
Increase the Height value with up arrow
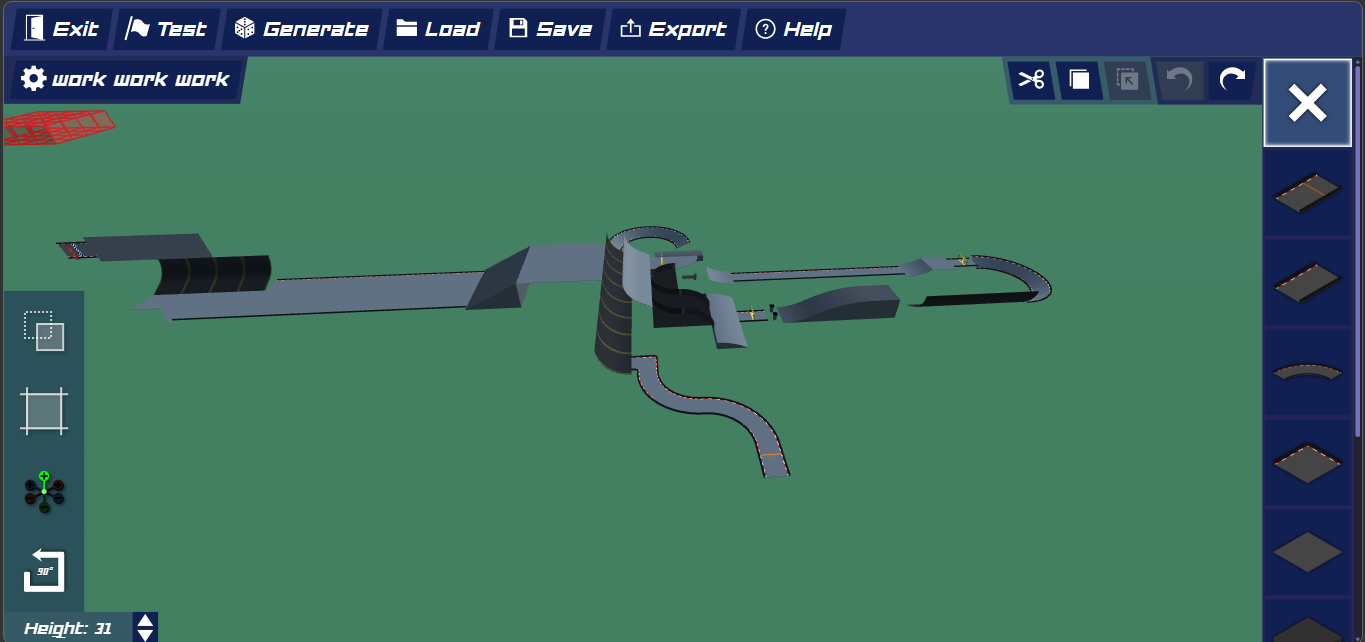click(146, 620)
